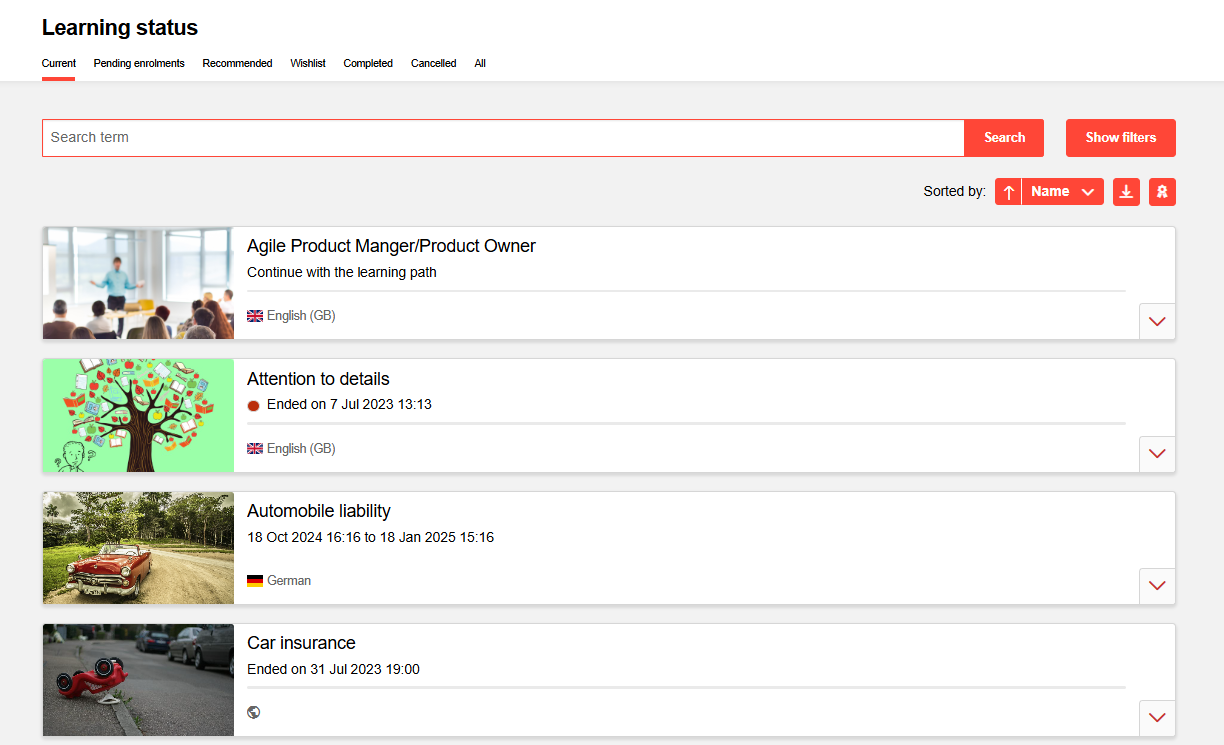Switch to the Completed tab
The image size is (1224, 745).
click(x=368, y=63)
